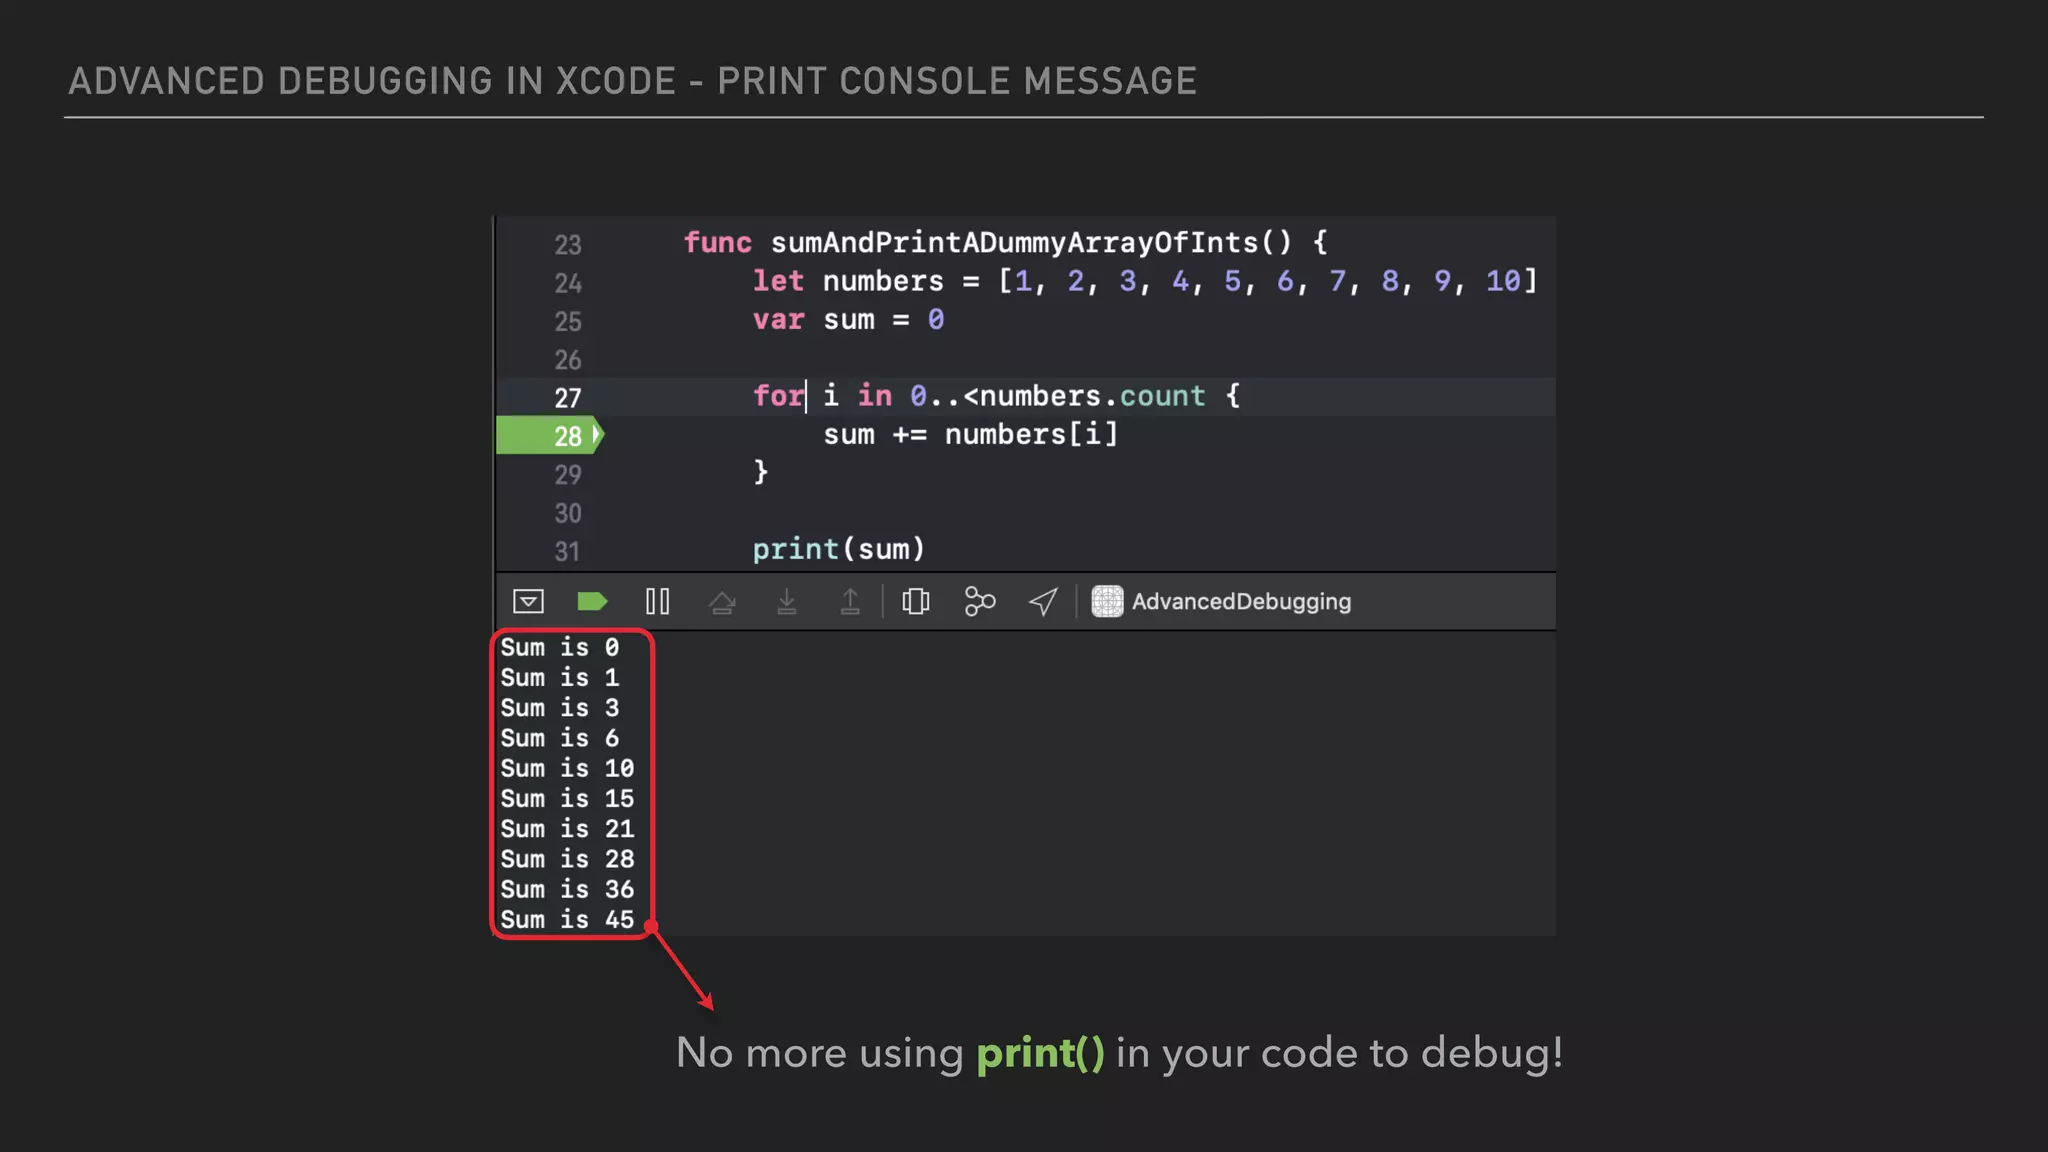
Task: Click console line 'Sum is 1'
Action: click(560, 677)
